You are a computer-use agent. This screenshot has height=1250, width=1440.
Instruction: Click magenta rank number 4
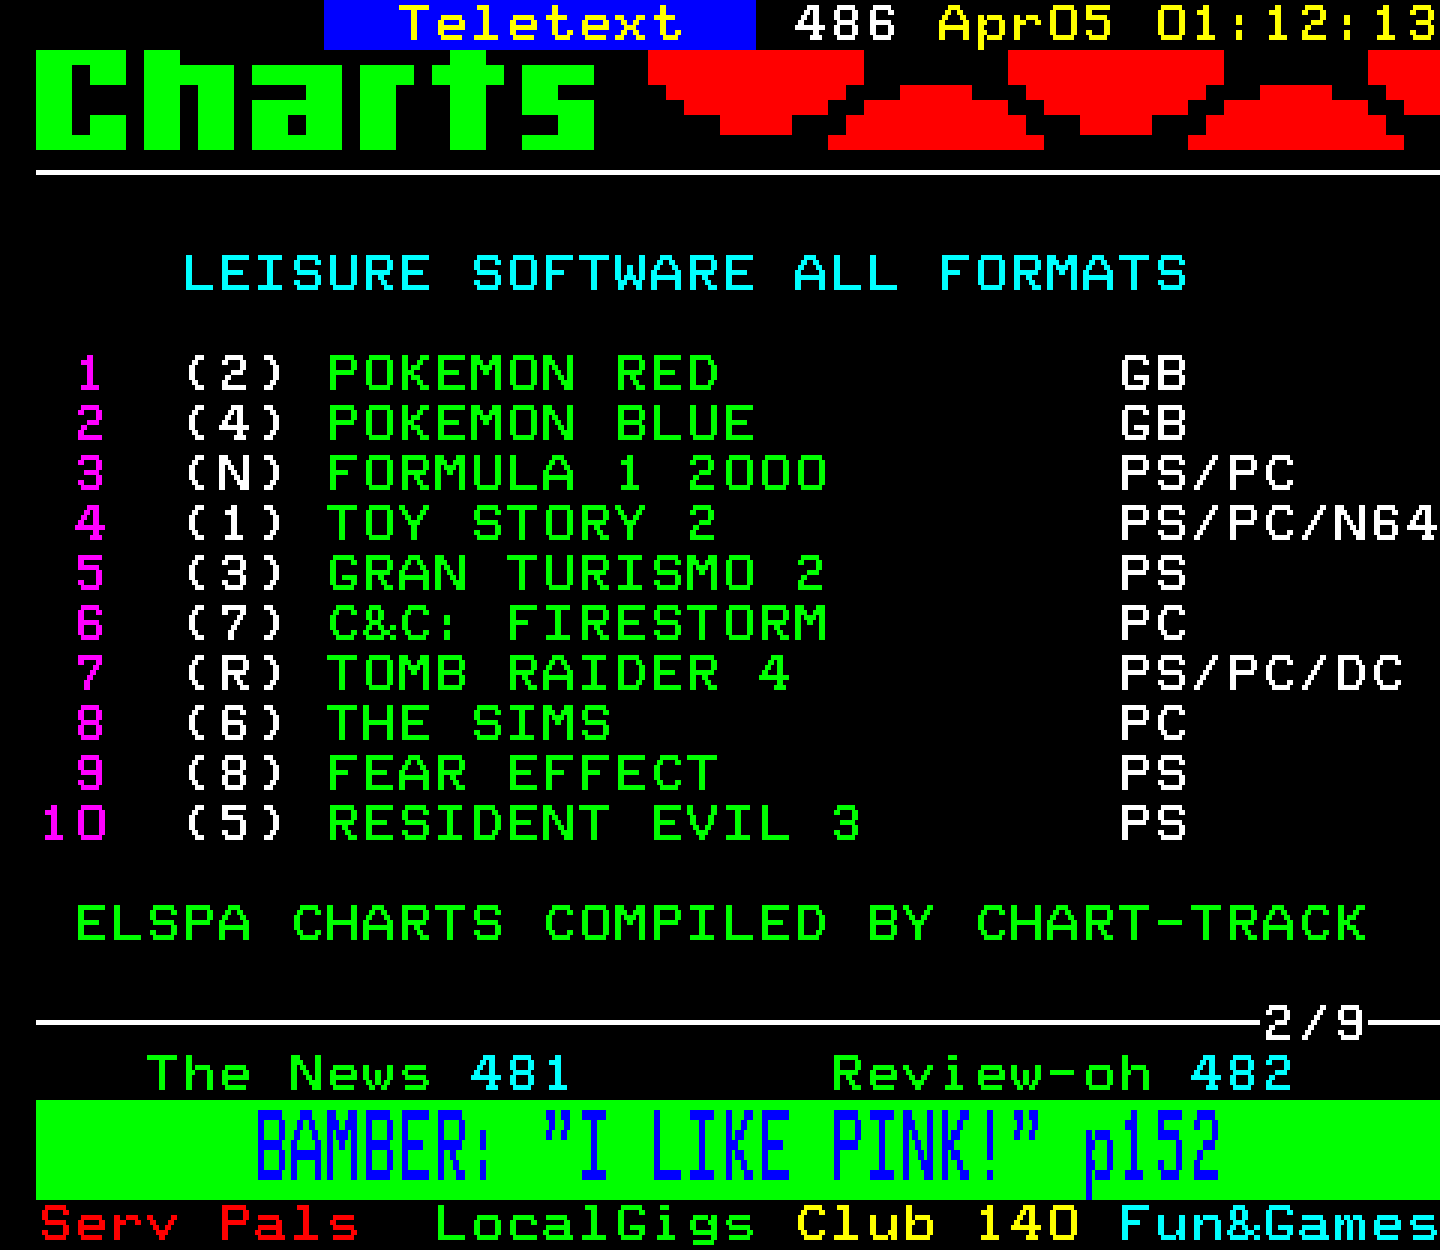pos(90,524)
